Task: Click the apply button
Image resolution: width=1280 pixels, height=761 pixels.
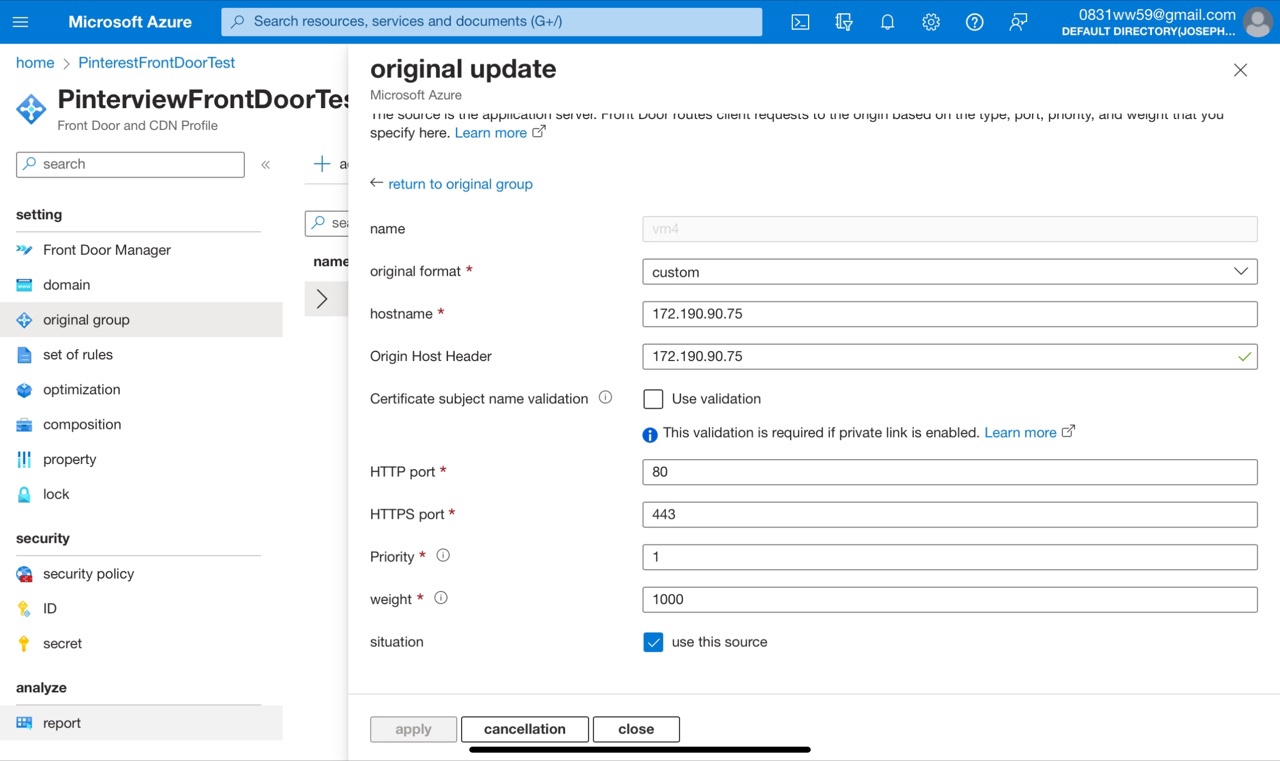Action: click(x=413, y=729)
